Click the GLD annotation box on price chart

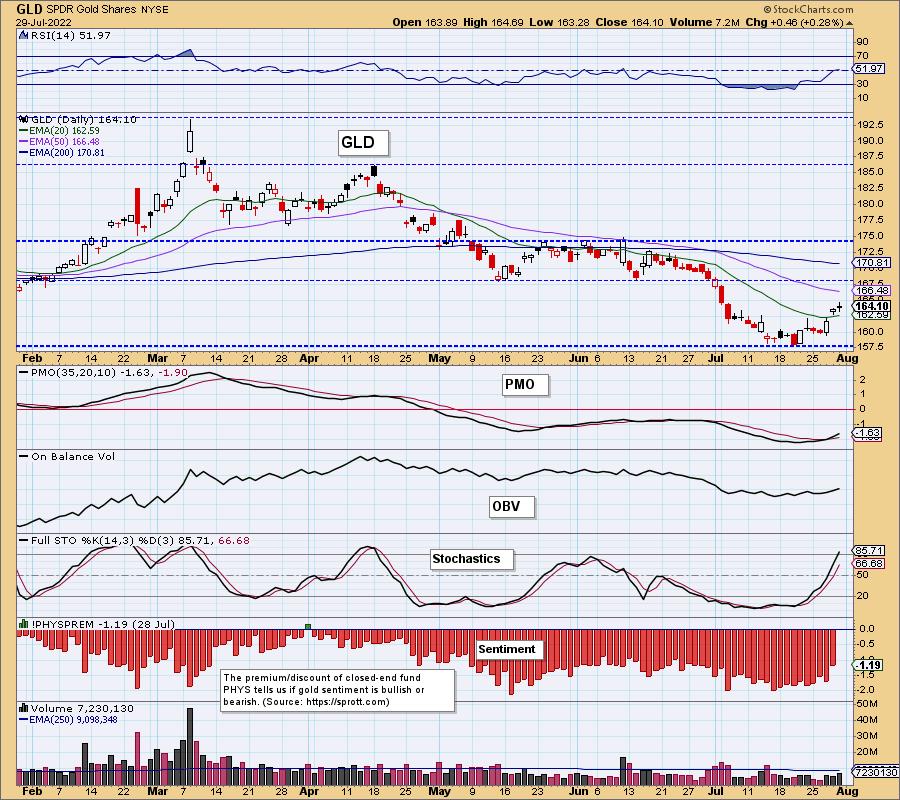(x=363, y=142)
